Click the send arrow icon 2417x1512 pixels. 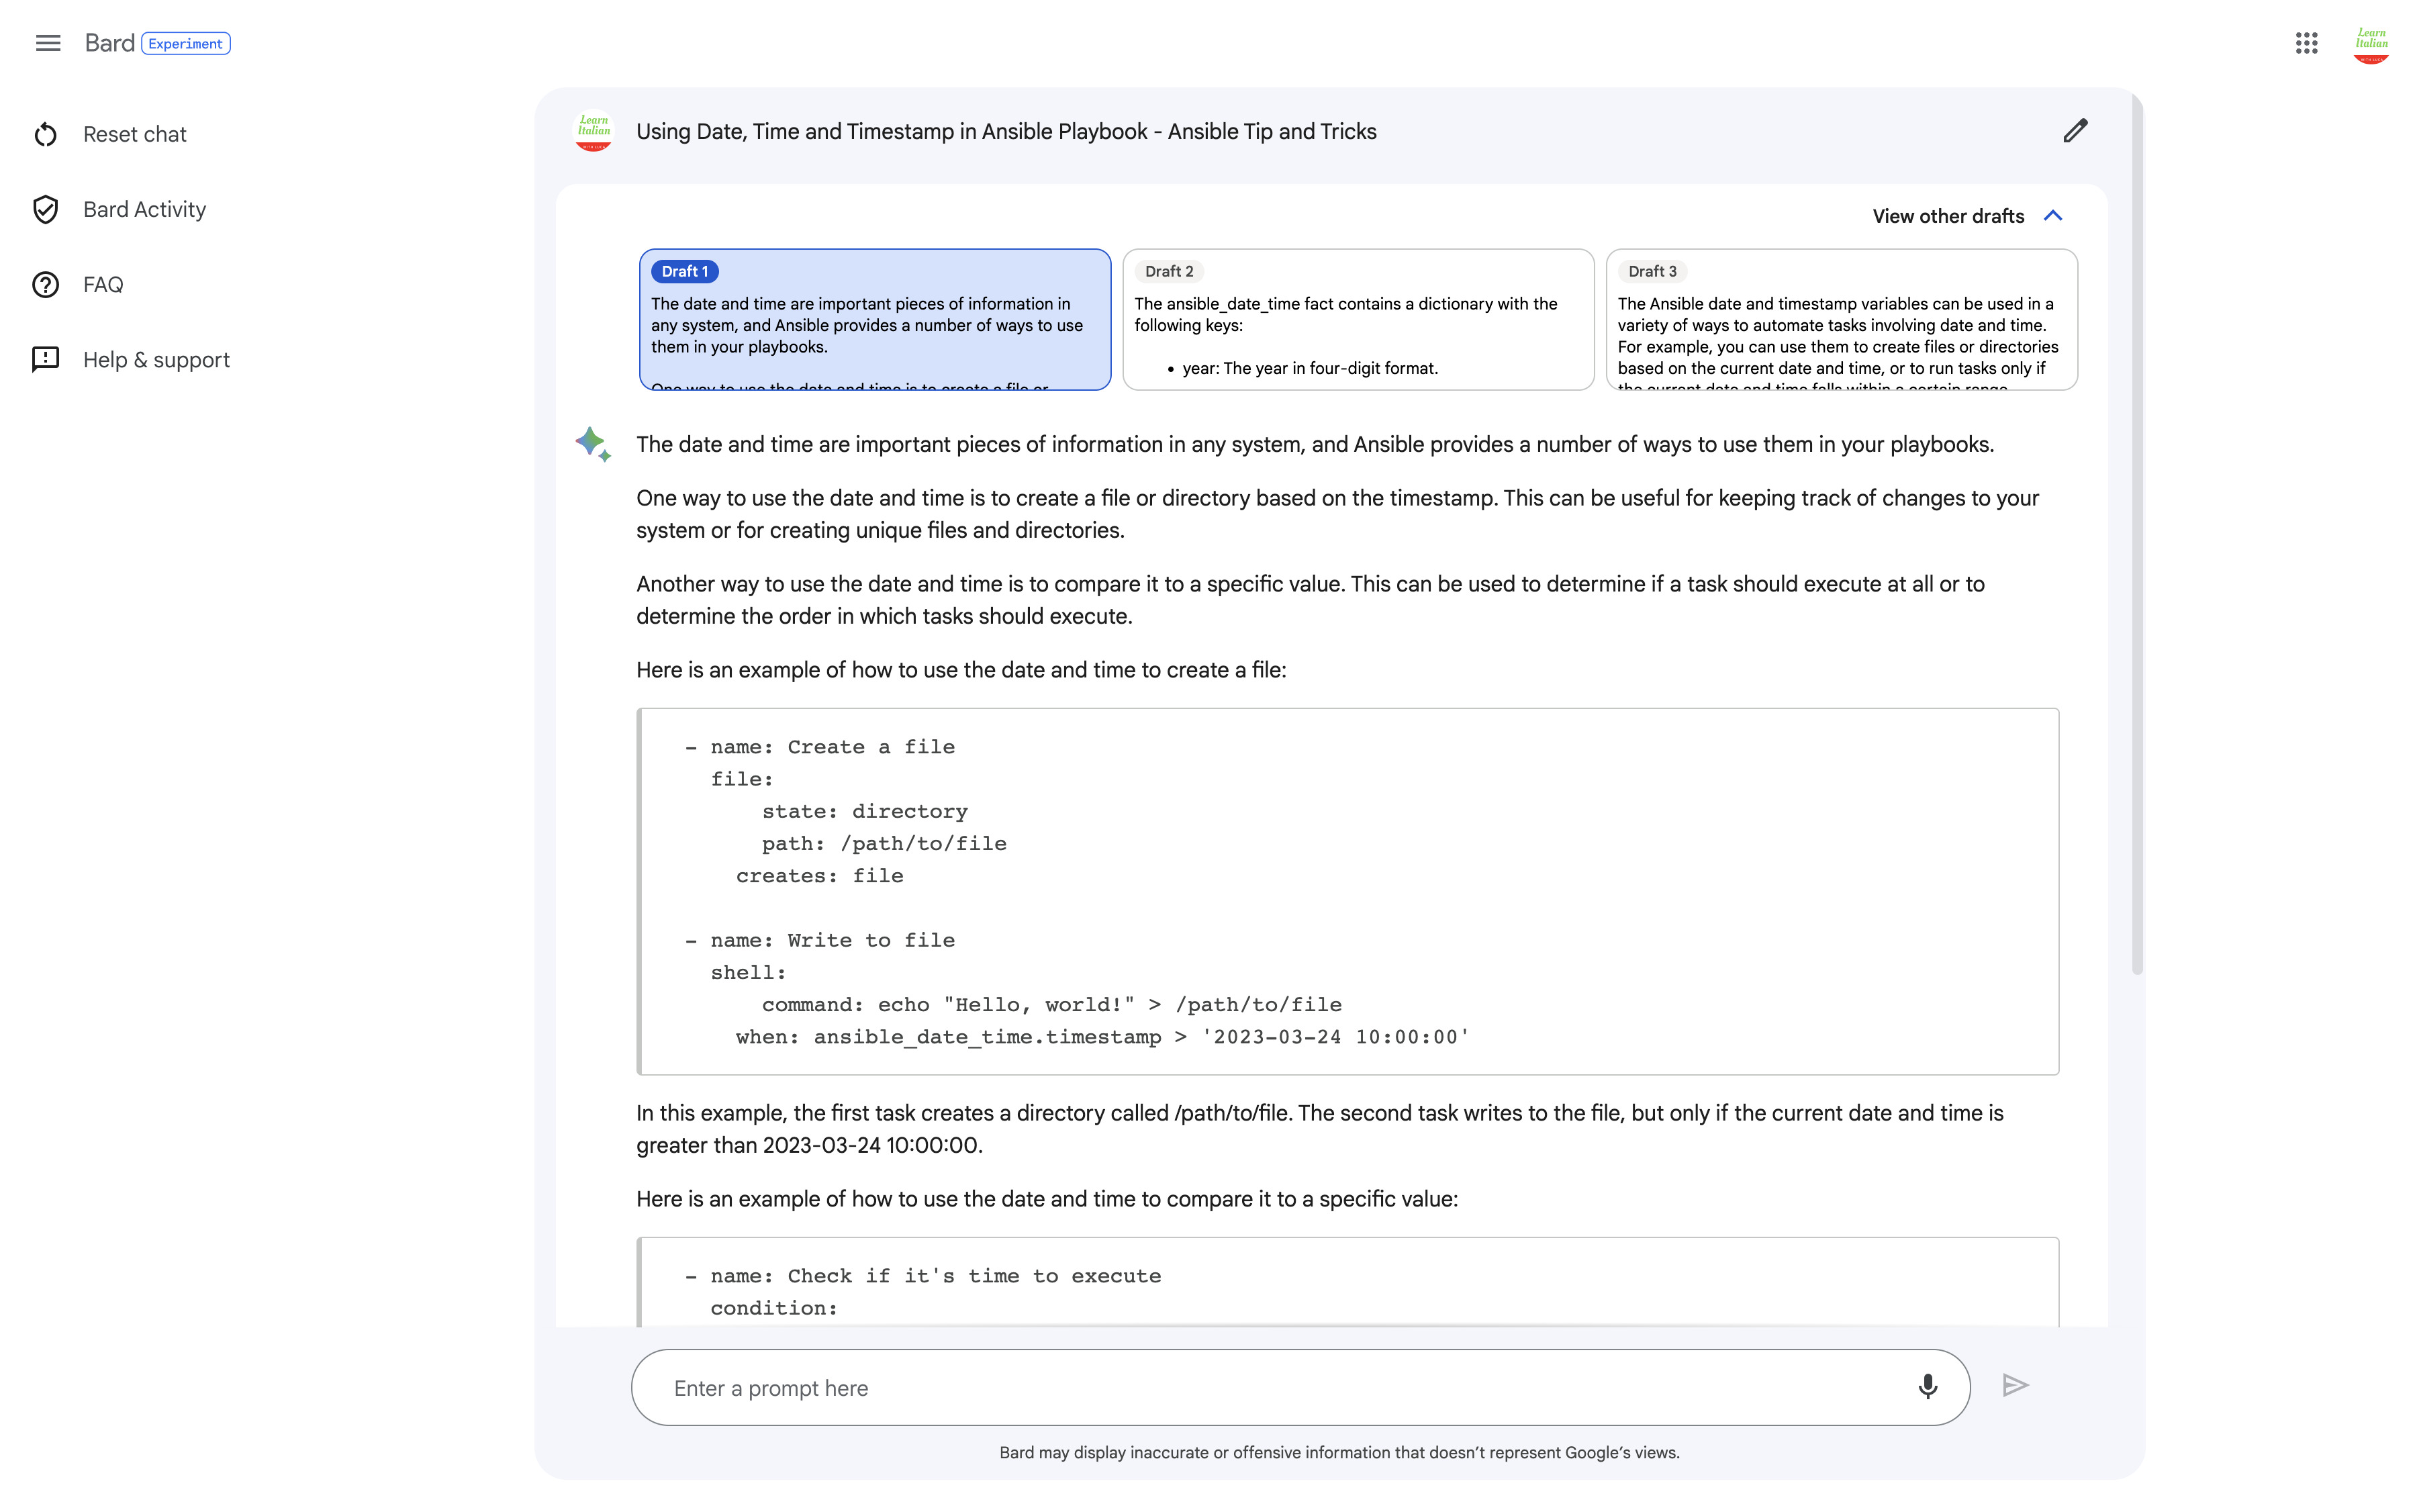coord(2015,1386)
